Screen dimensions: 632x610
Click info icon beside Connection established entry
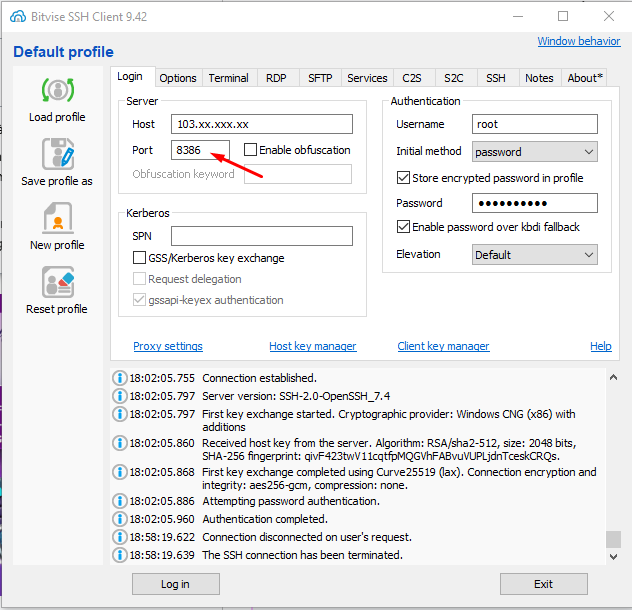pyautogui.click(x=120, y=378)
